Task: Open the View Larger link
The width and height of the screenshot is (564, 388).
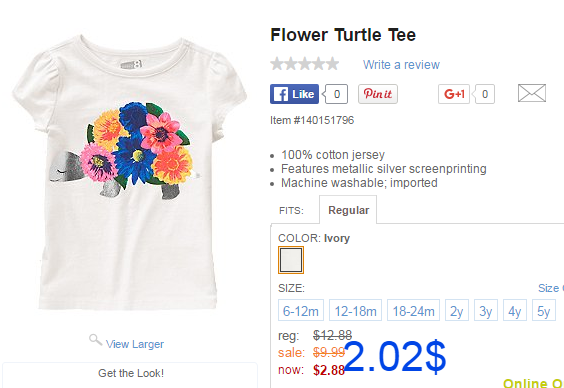Action: click(x=135, y=344)
